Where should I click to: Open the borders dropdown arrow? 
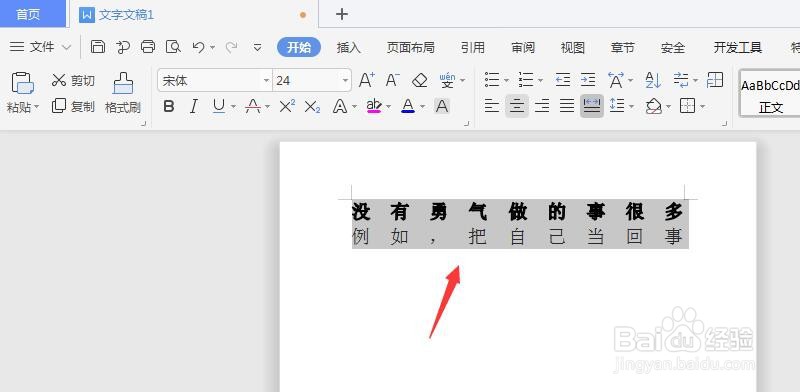(703, 107)
